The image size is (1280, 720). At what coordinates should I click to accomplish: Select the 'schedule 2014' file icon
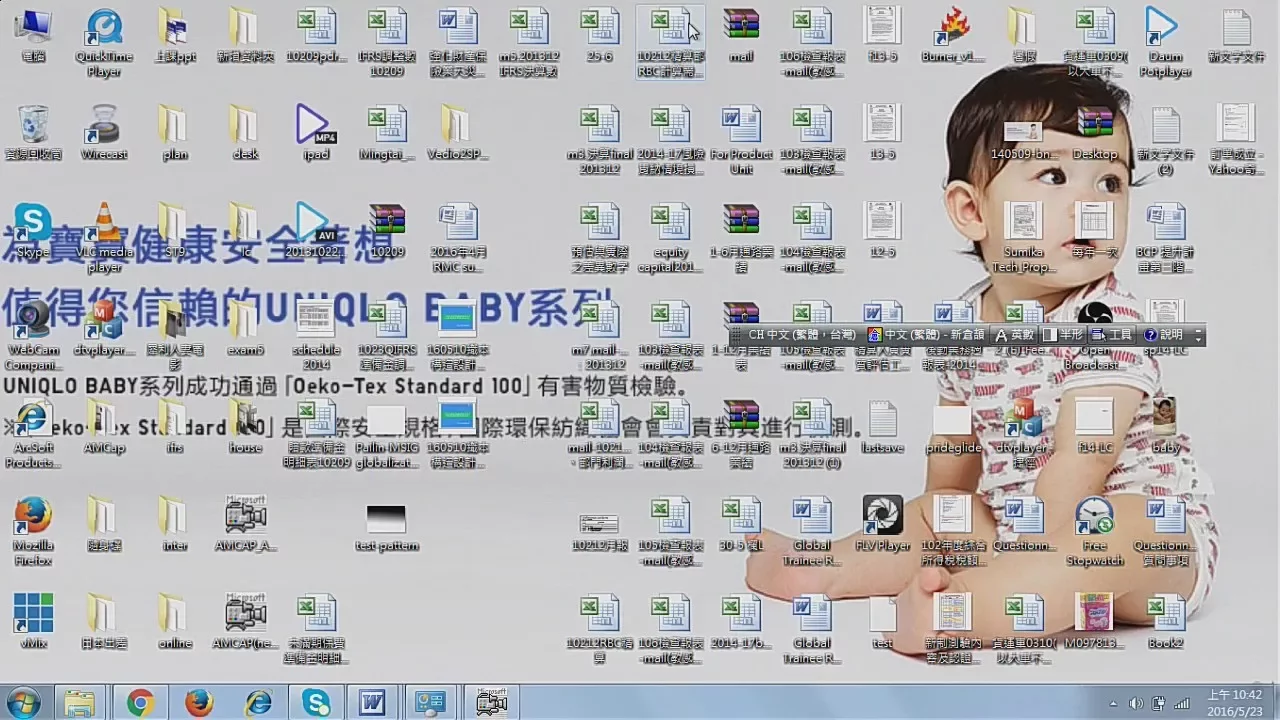coord(316,335)
